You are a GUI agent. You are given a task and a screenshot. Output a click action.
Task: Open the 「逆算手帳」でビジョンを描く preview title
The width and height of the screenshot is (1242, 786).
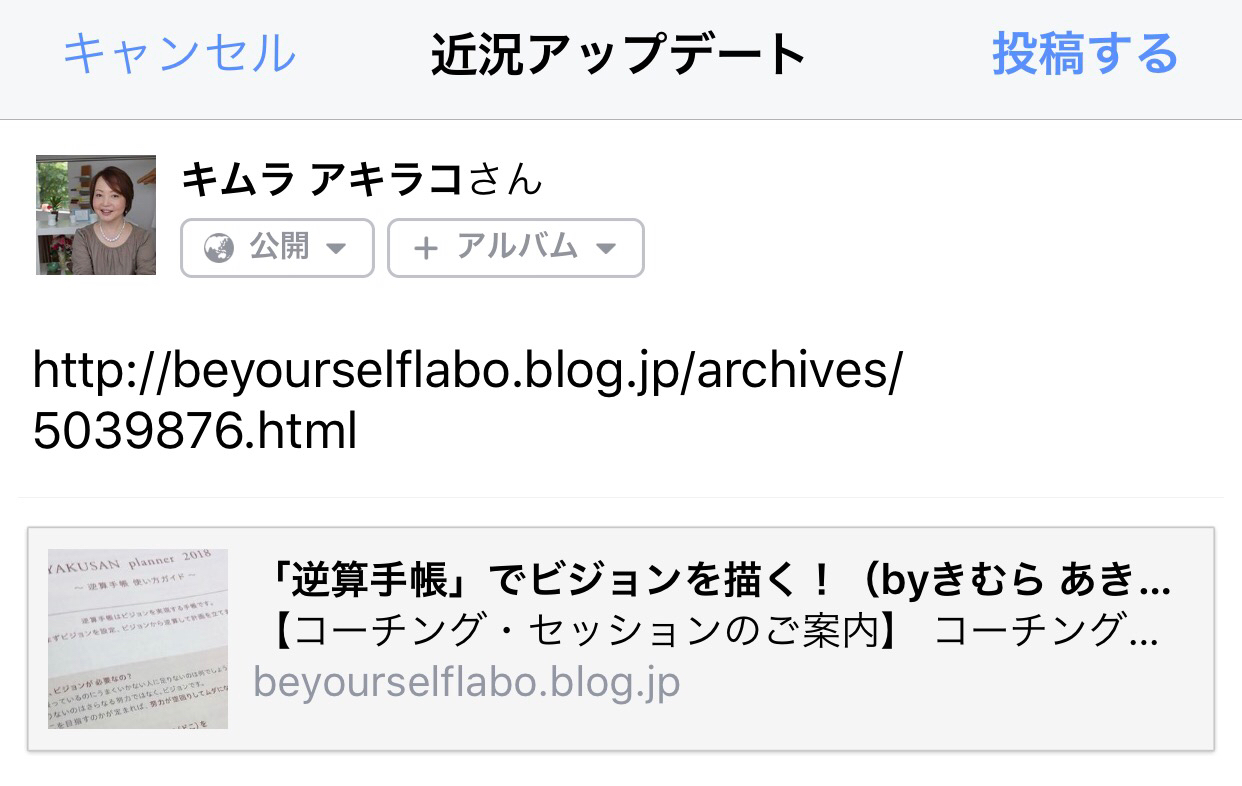tap(720, 580)
